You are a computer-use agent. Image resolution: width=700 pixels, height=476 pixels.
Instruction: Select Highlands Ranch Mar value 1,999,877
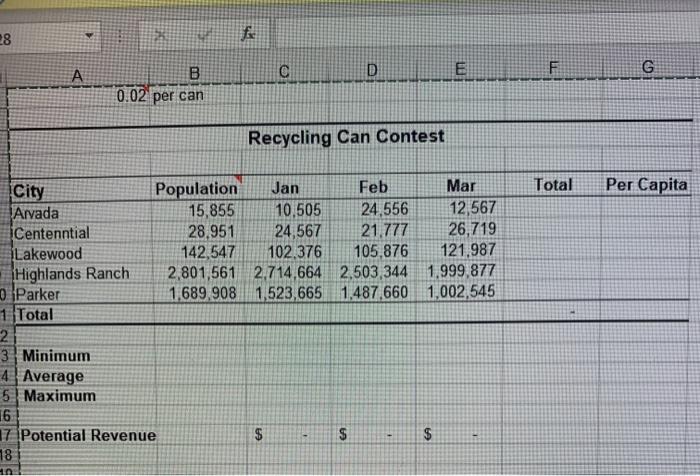pos(460,270)
